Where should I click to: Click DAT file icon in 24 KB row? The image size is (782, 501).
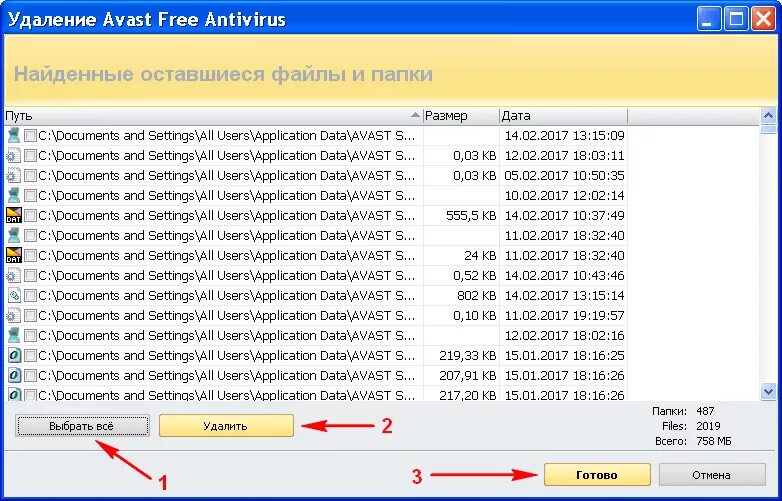[x=13, y=255]
